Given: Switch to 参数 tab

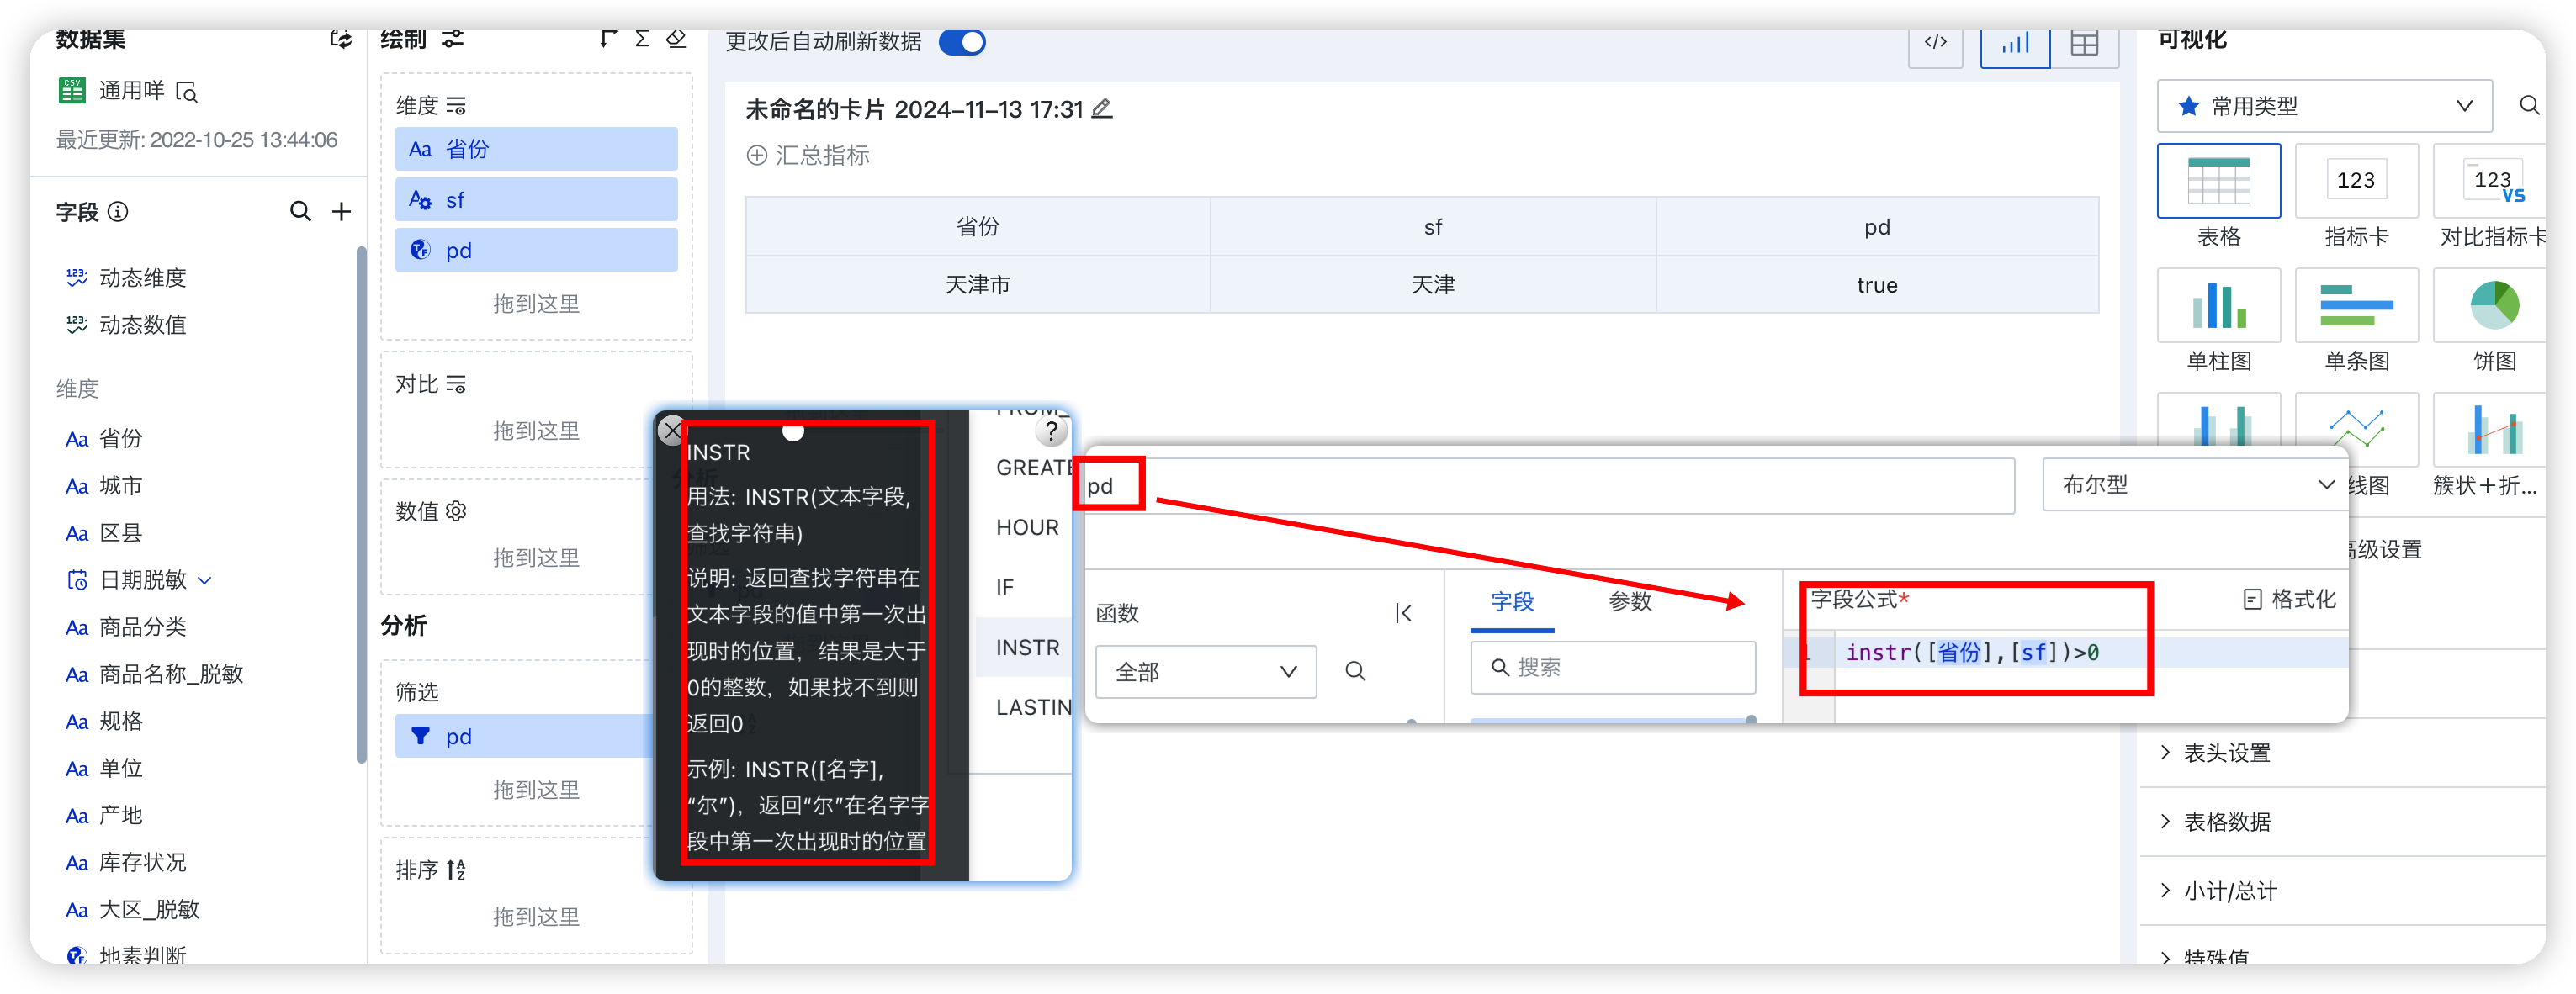Looking at the screenshot, I should pyautogui.click(x=1629, y=601).
